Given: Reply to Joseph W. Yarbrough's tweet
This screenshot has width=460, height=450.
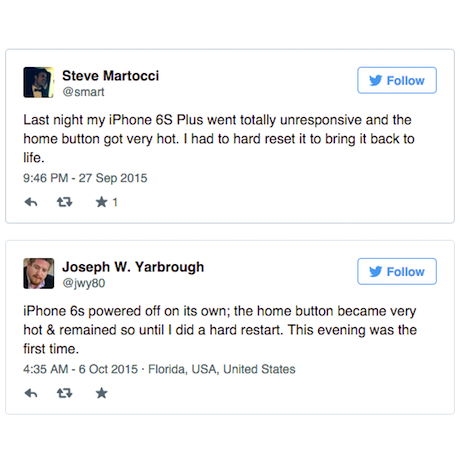Looking at the screenshot, I should [31, 393].
